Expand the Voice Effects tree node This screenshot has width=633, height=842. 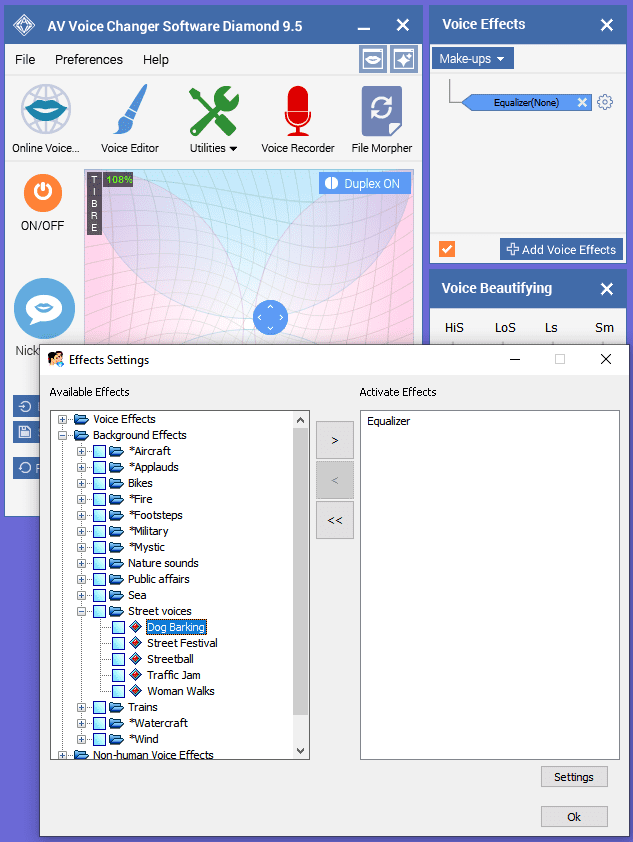63,419
